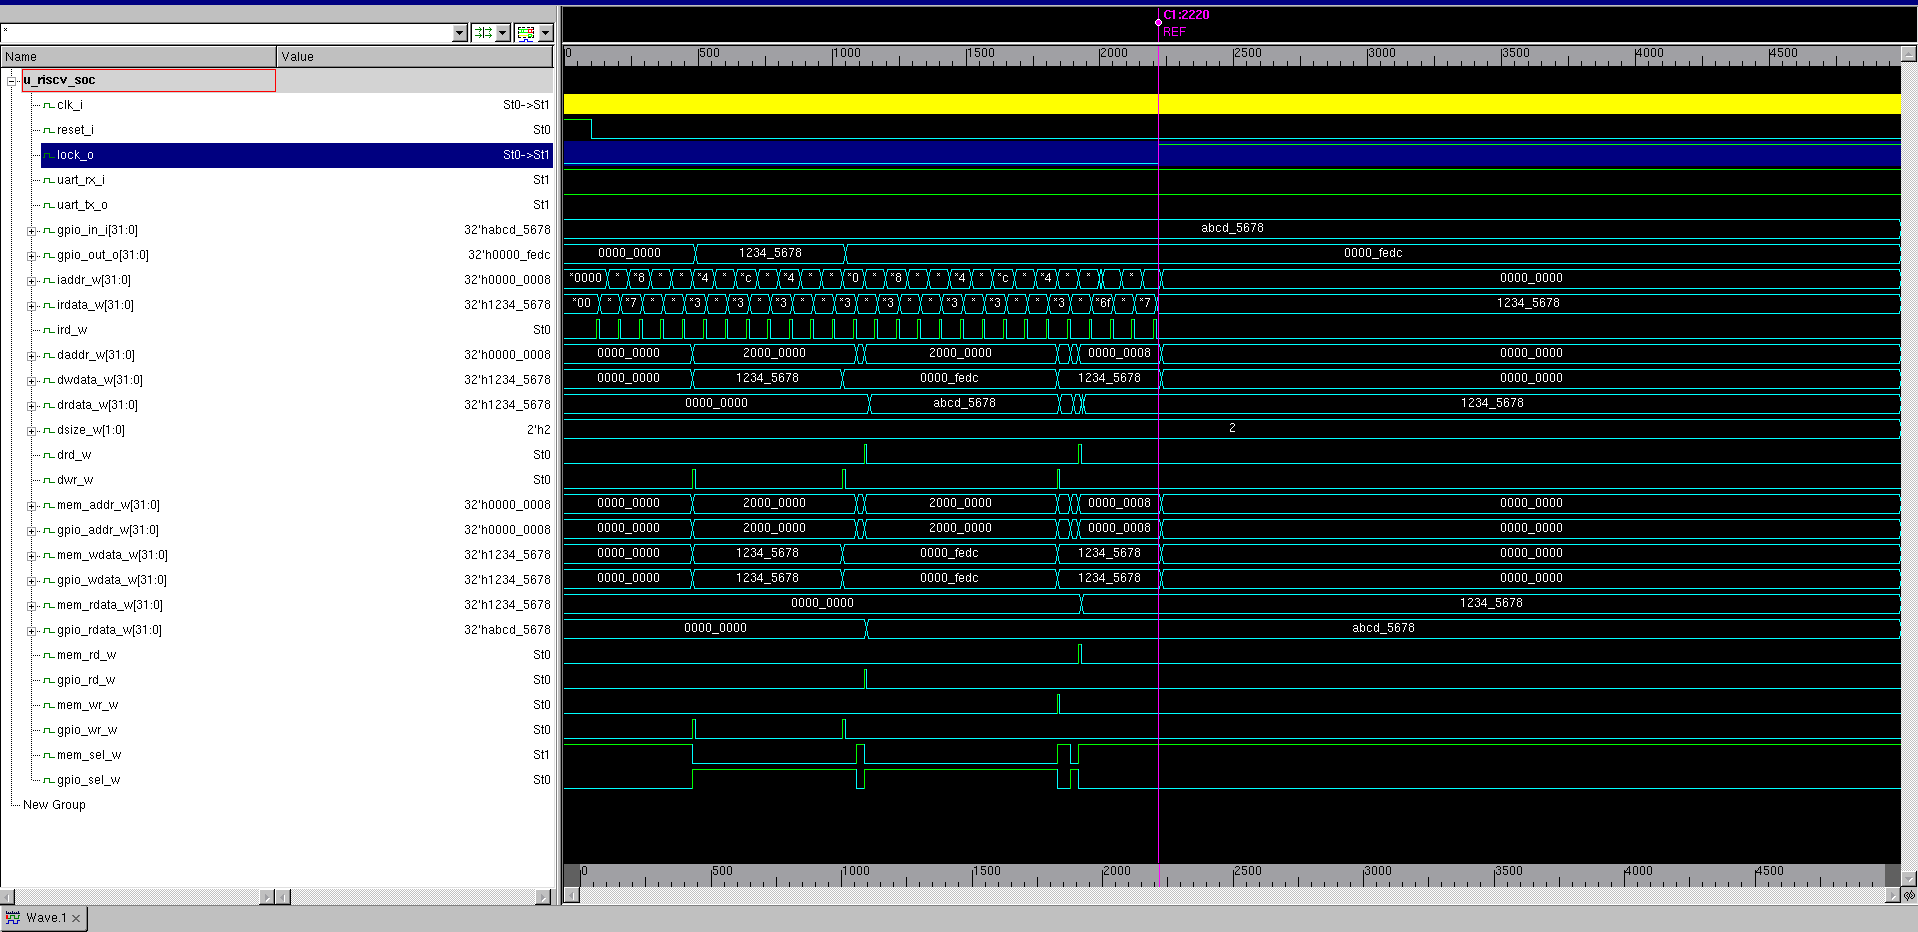Image resolution: width=1918 pixels, height=932 pixels.
Task: Click the REF marker label
Action: point(1174,32)
